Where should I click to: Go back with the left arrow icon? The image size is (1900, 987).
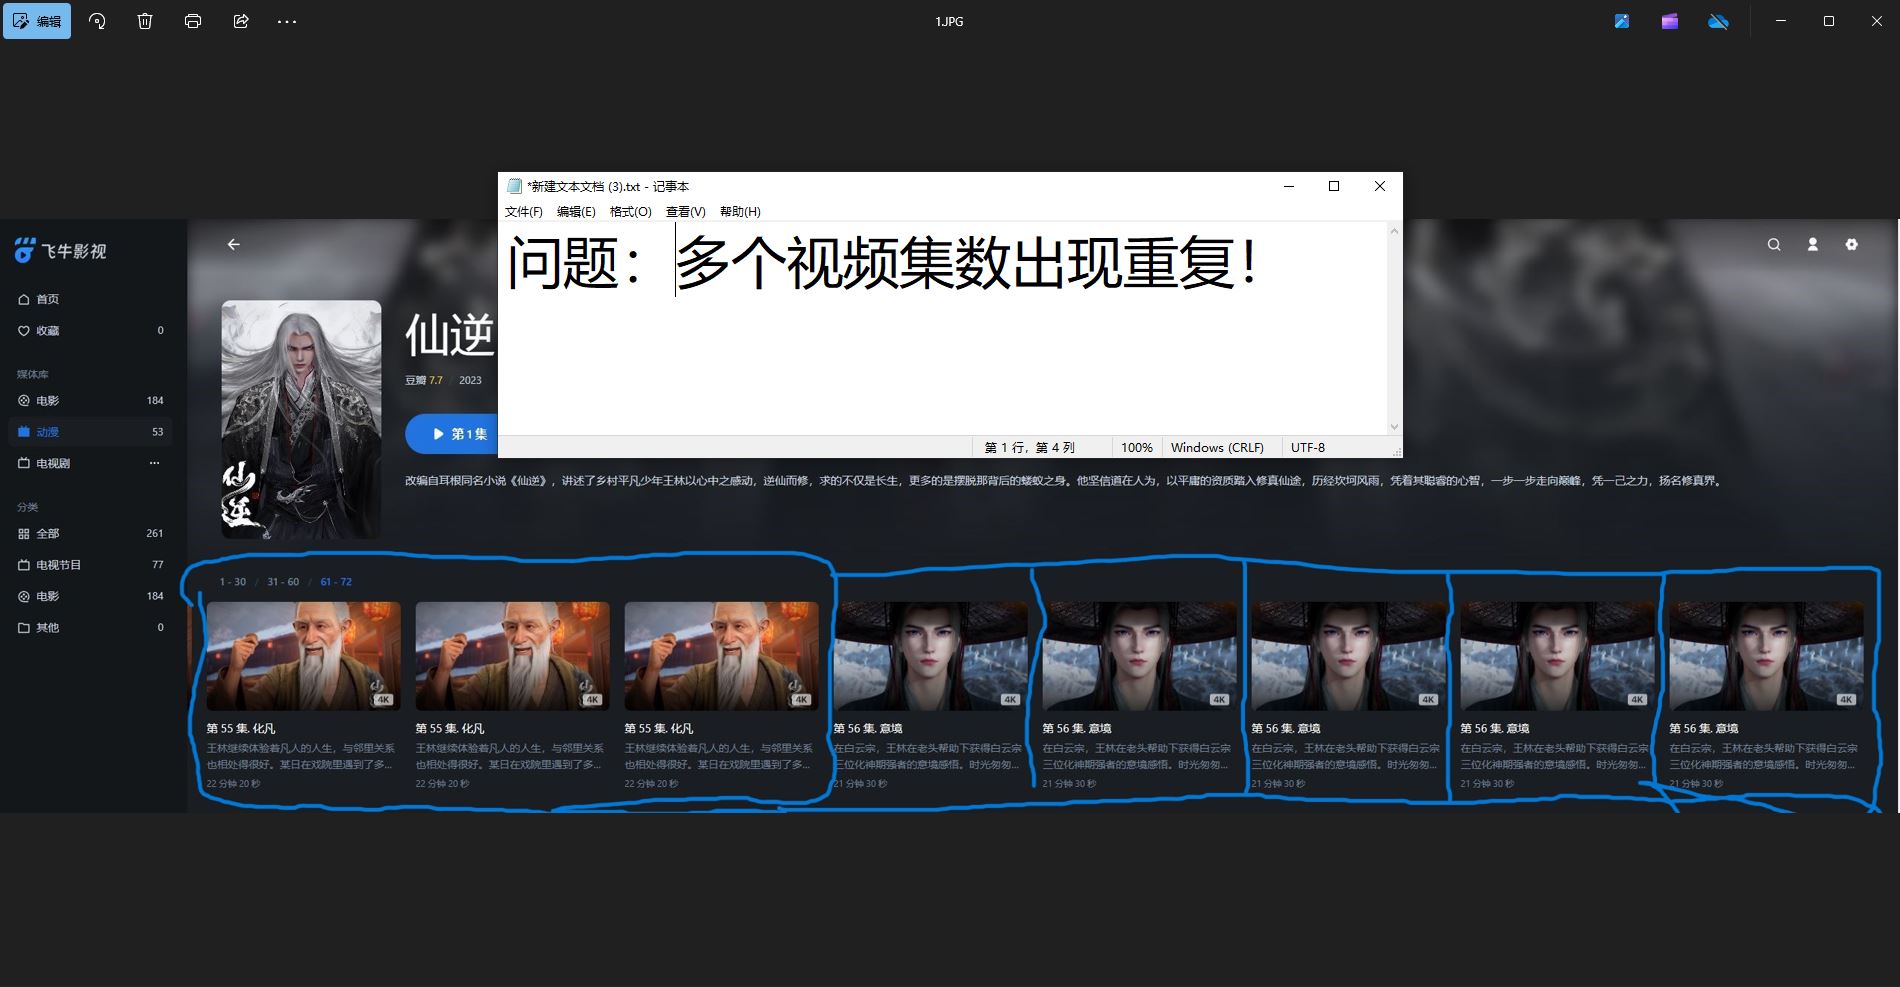tap(233, 244)
